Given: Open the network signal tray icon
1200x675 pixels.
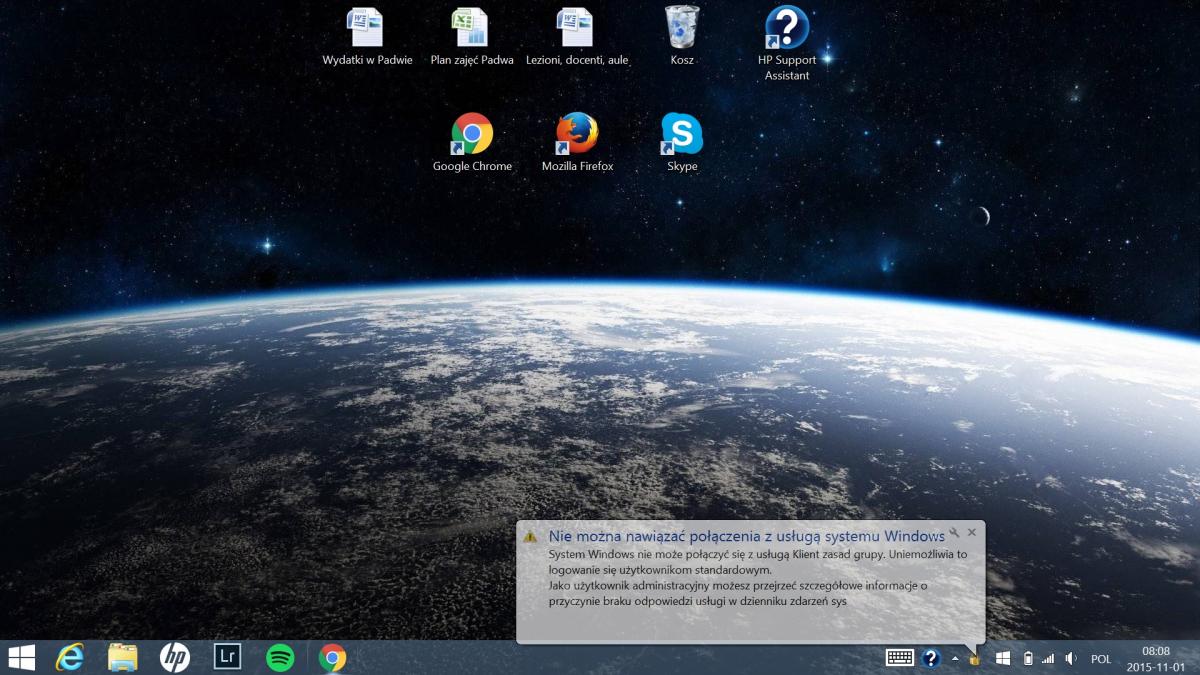Looking at the screenshot, I should [x=1048, y=658].
